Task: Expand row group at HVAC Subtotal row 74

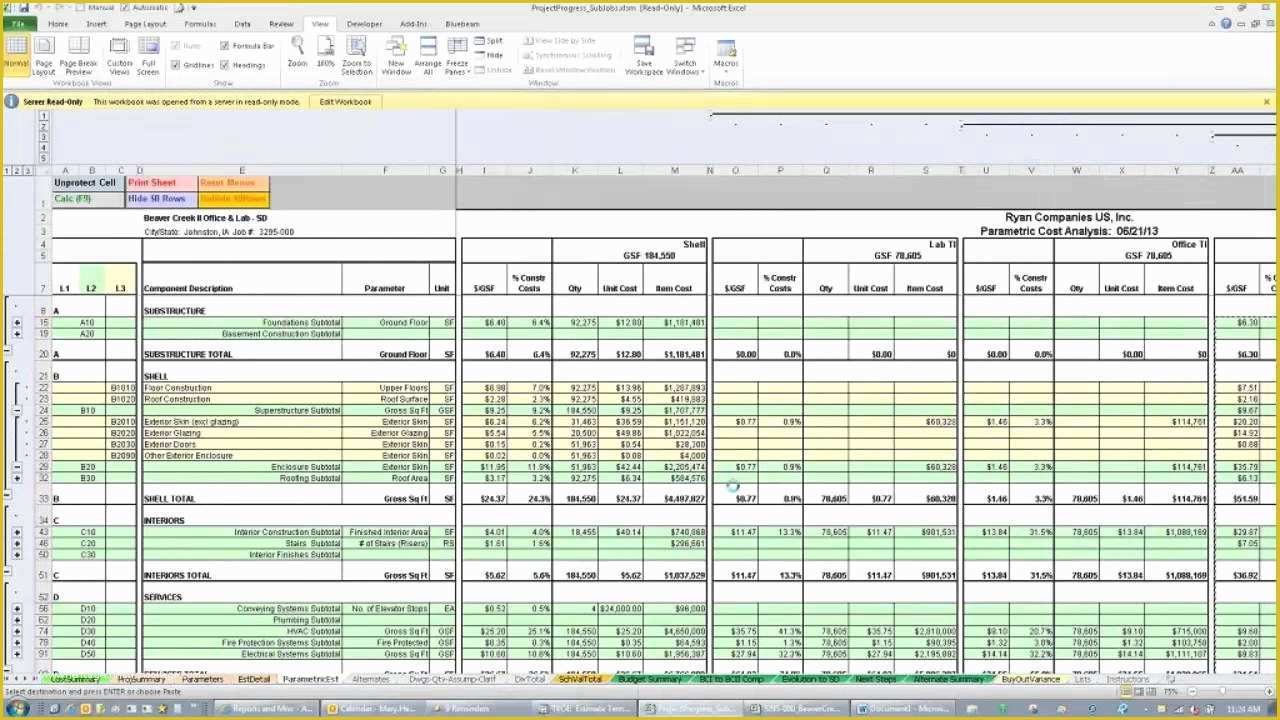Action: tap(17, 632)
